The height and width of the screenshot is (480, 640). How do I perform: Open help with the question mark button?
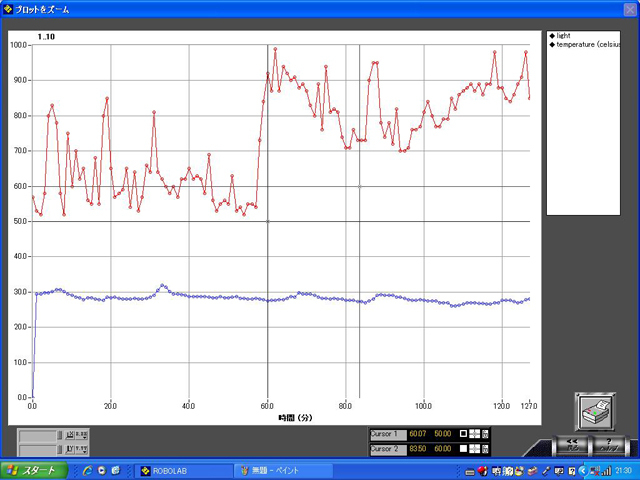pyautogui.click(x=610, y=444)
